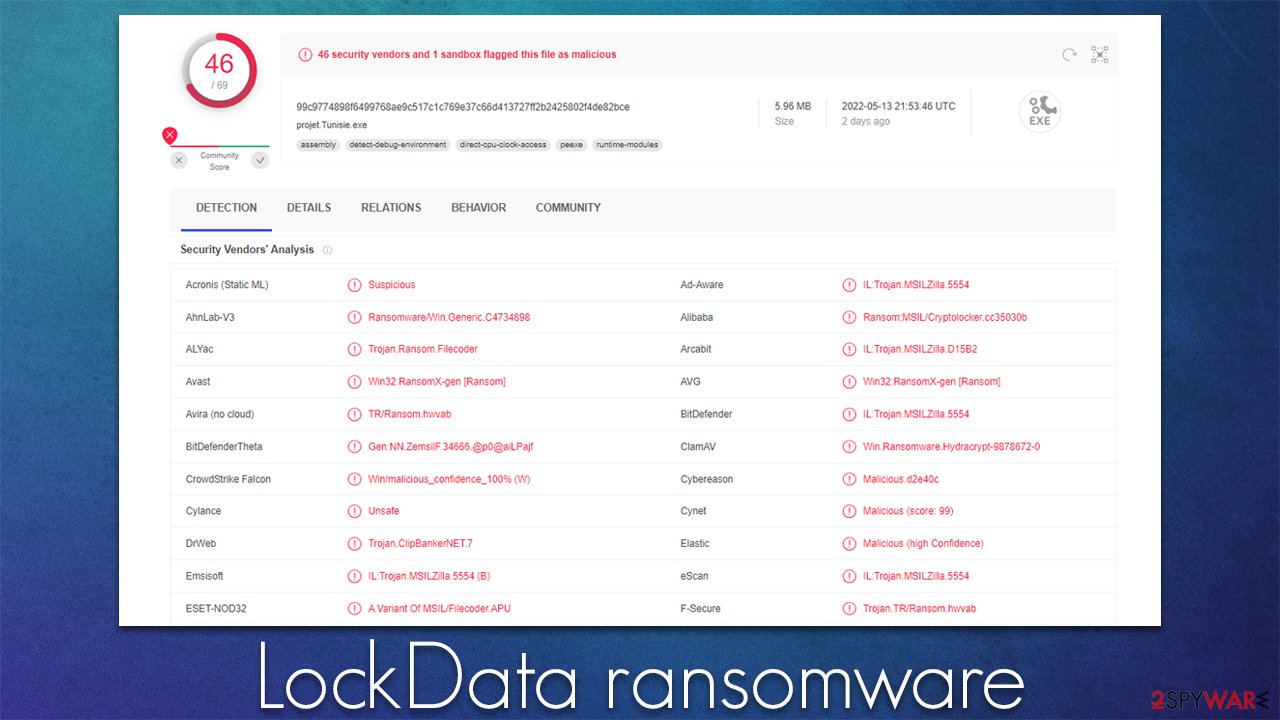Image resolution: width=1280 pixels, height=720 pixels.
Task: Click alert icon beside Trojan.Ransom.Filecoder
Action: click(354, 349)
